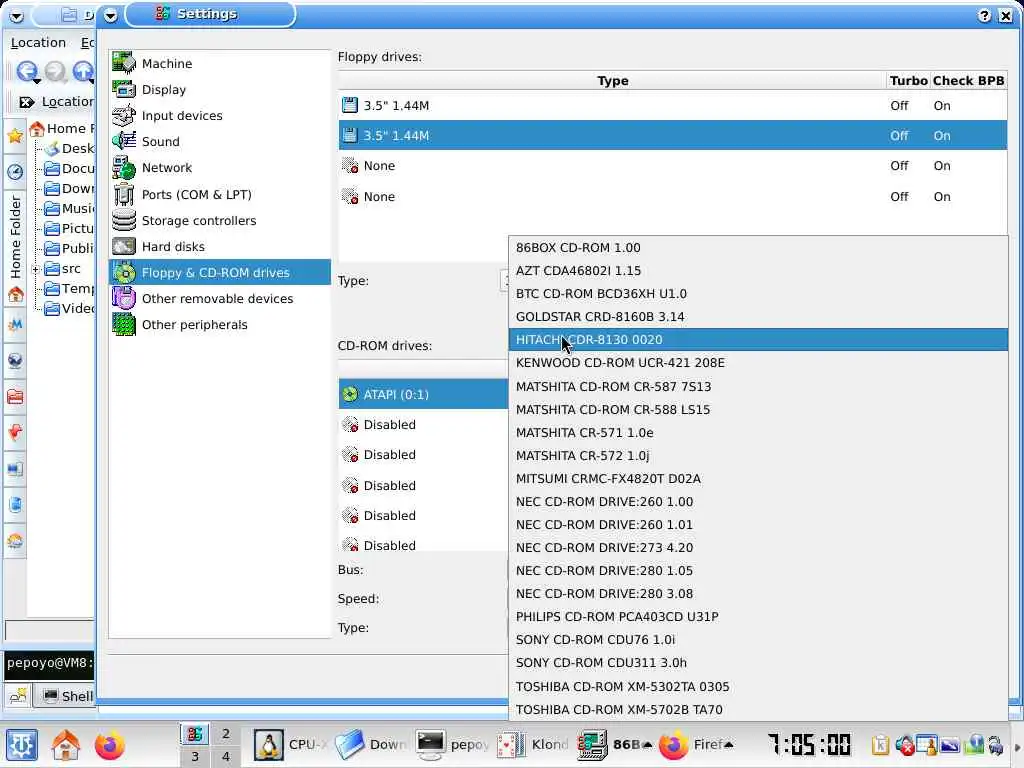Choose PHILIPS CD-ROM PCA403CD U31P
1024x768 pixels.
click(758, 616)
